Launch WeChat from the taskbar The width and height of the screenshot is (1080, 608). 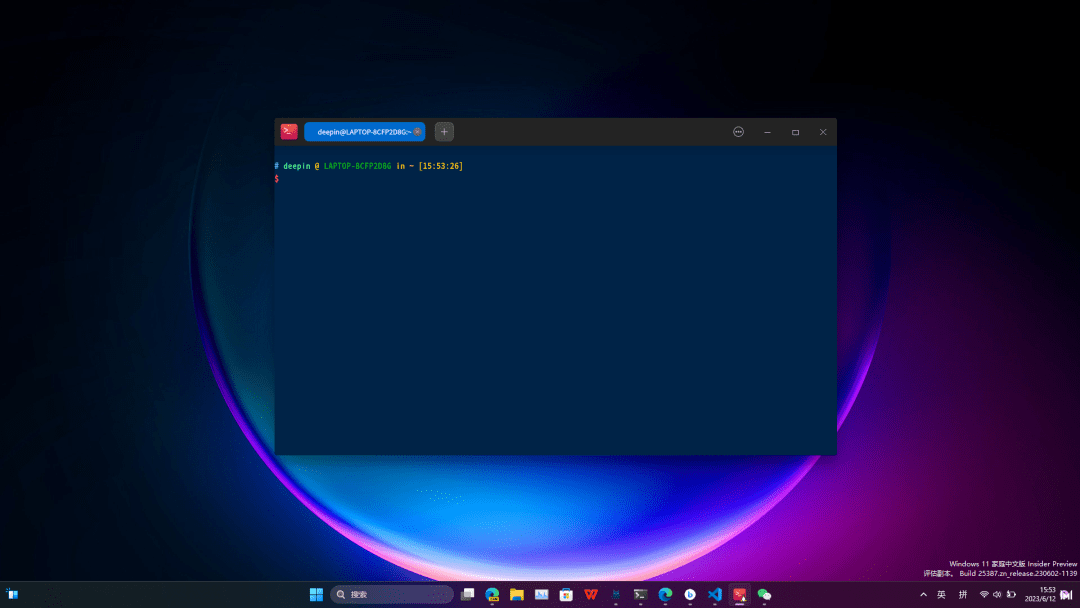tap(764, 594)
